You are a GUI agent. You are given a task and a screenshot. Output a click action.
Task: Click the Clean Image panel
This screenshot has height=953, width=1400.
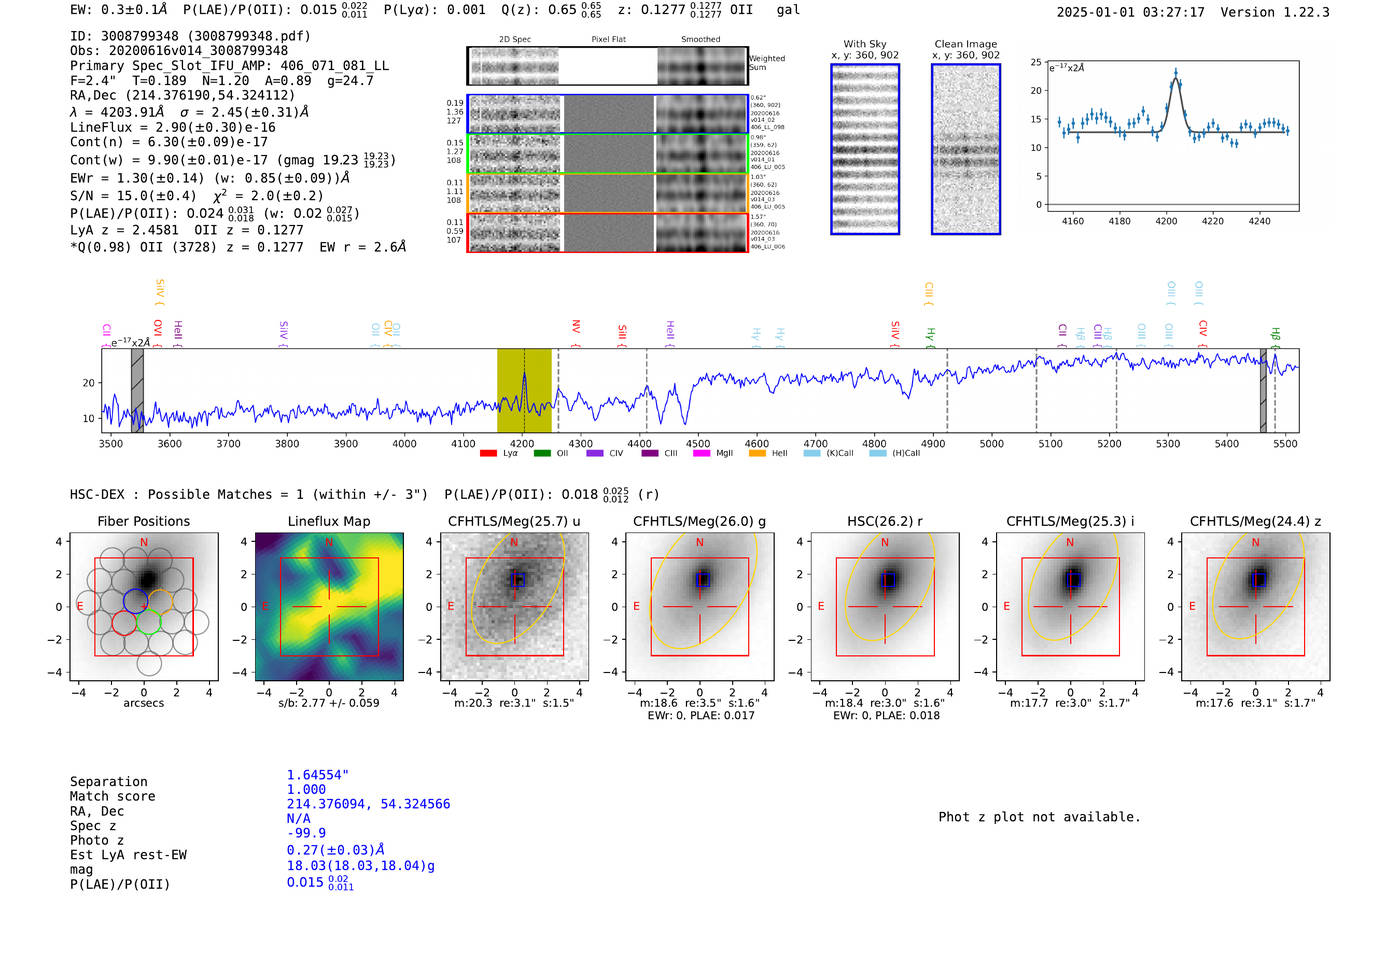coord(966,149)
